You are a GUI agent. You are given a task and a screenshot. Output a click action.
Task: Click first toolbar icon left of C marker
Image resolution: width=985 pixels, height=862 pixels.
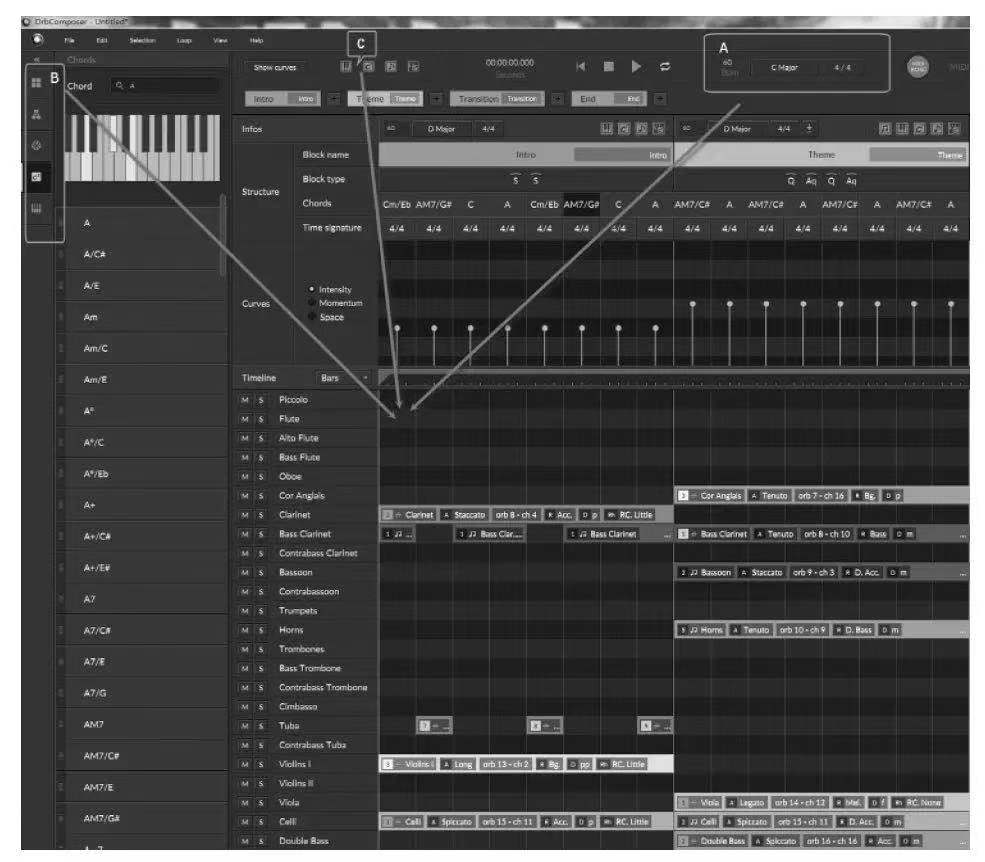pyautogui.click(x=346, y=67)
